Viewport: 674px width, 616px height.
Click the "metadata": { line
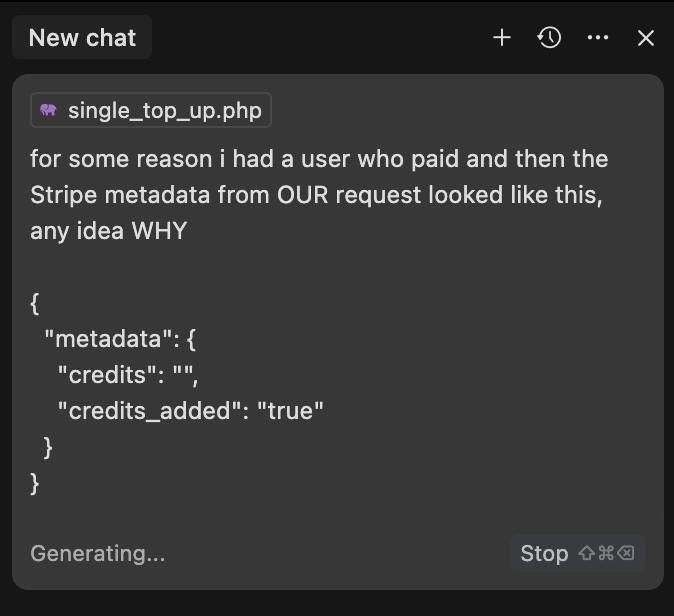[121, 339]
